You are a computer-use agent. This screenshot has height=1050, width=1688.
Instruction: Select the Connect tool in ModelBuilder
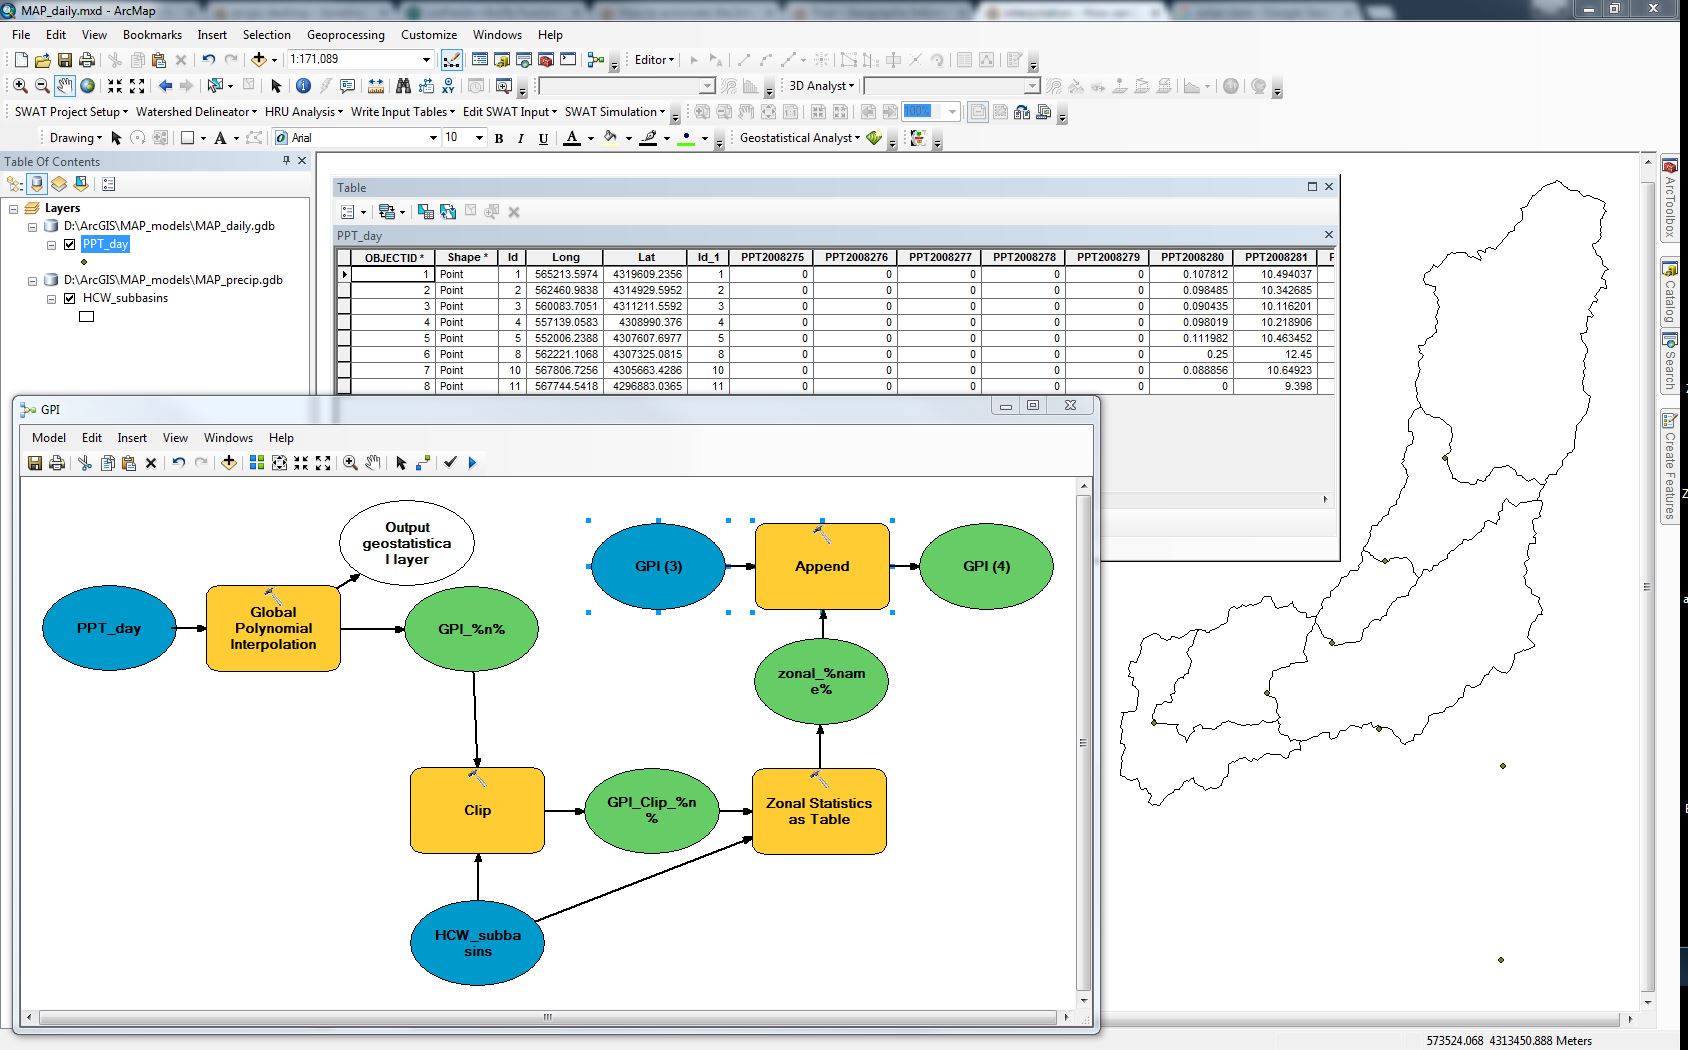pos(423,463)
